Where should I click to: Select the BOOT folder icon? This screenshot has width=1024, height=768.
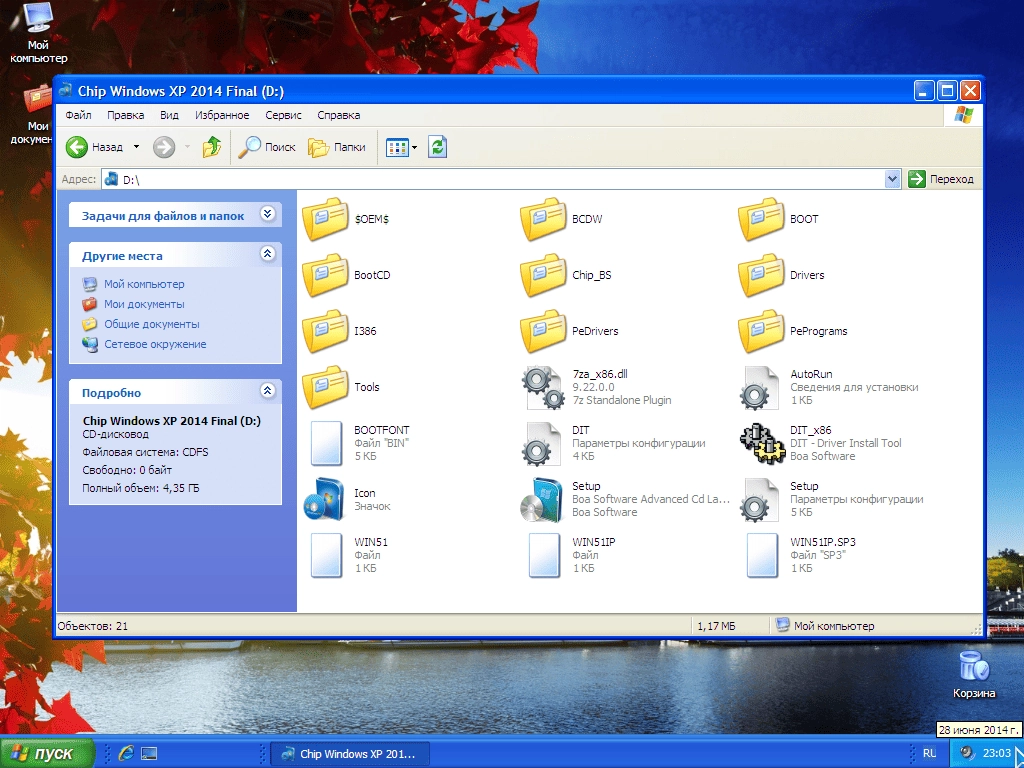(x=761, y=219)
